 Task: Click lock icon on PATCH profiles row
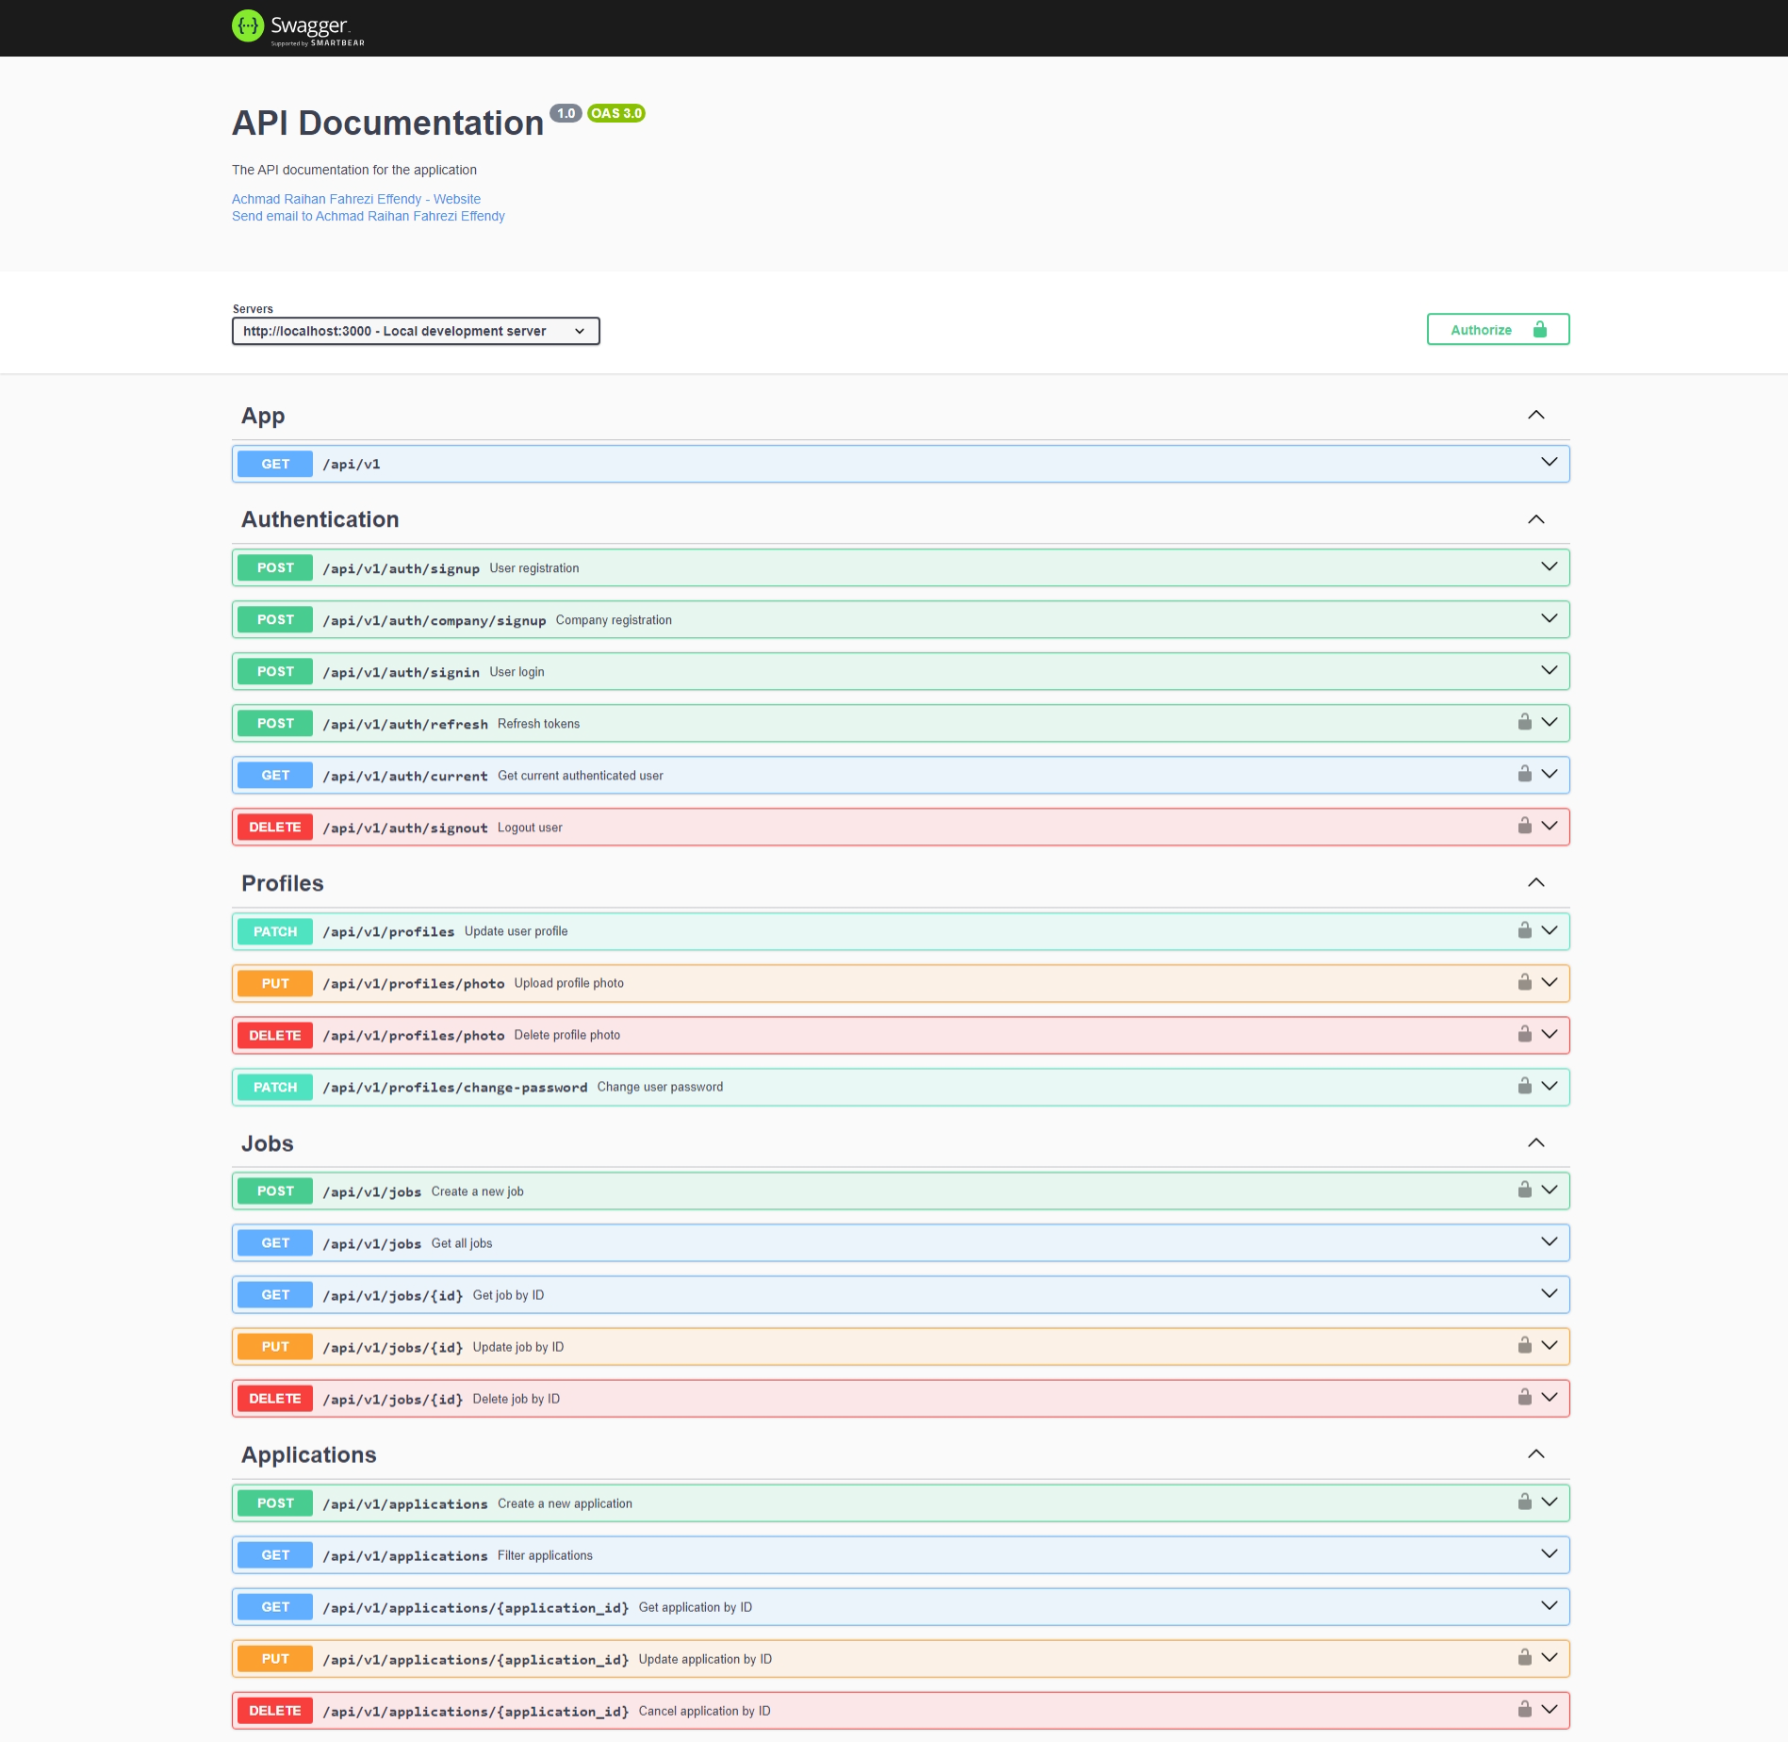pyautogui.click(x=1524, y=930)
